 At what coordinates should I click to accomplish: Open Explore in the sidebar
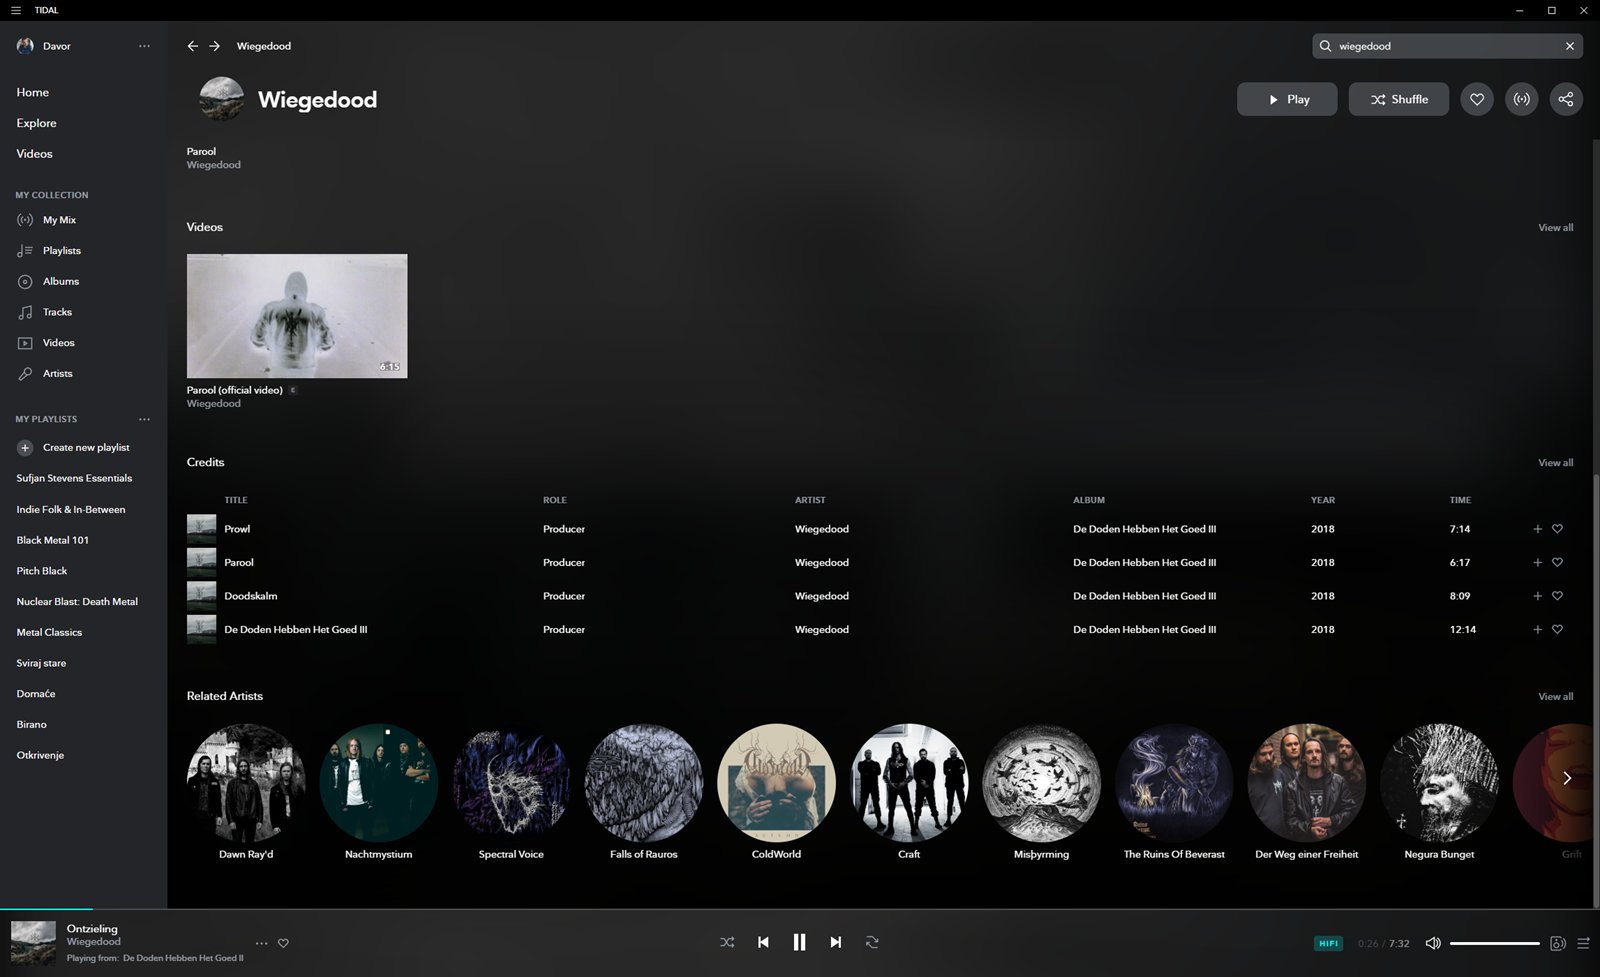pyautogui.click(x=36, y=123)
